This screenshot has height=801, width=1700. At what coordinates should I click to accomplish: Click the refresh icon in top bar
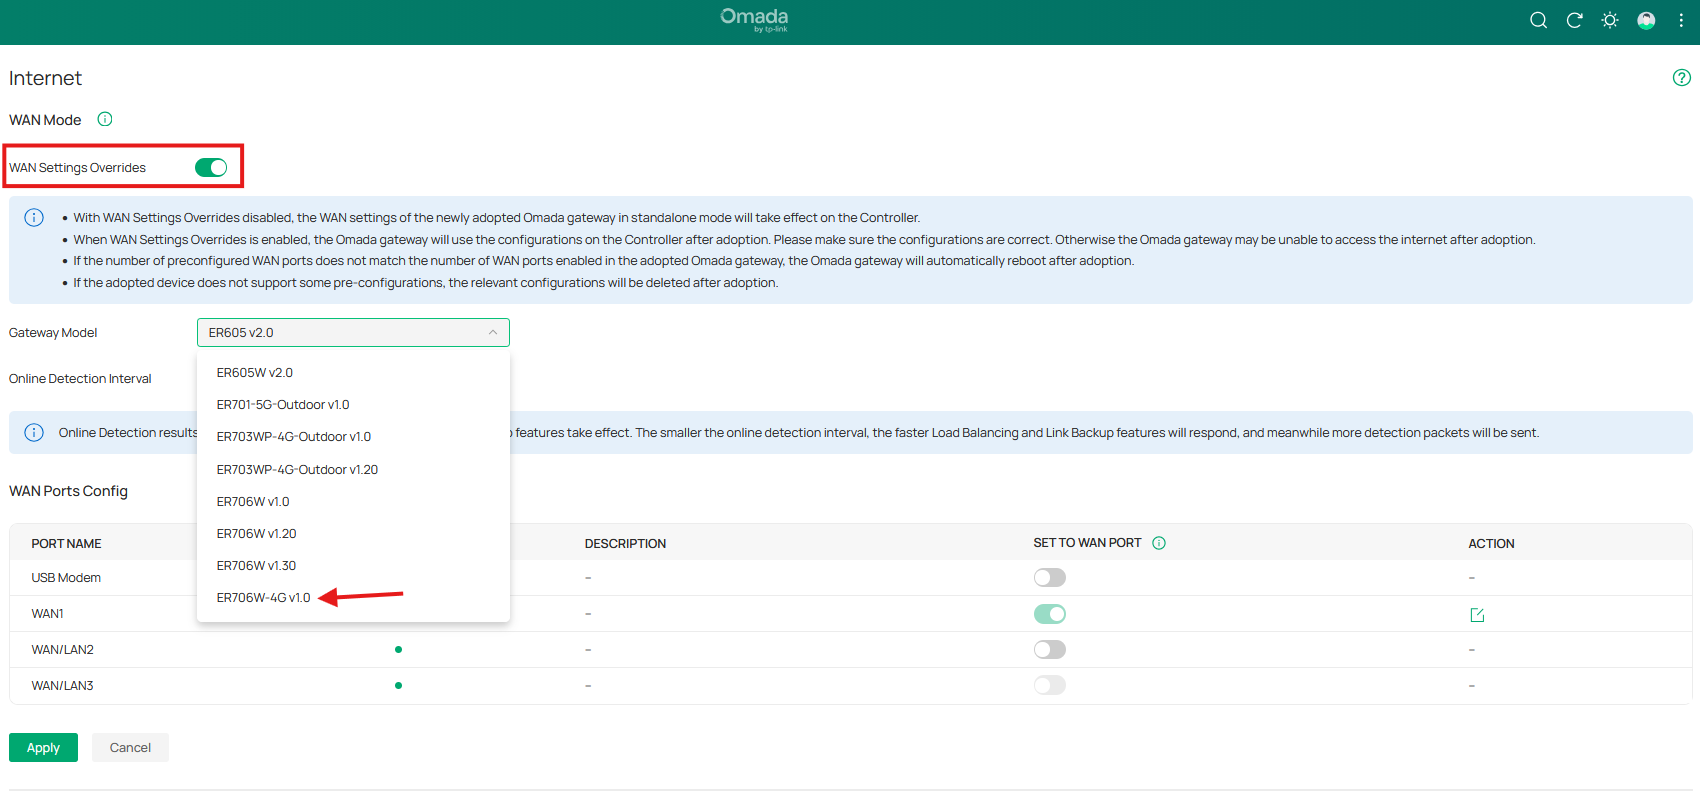coord(1574,20)
